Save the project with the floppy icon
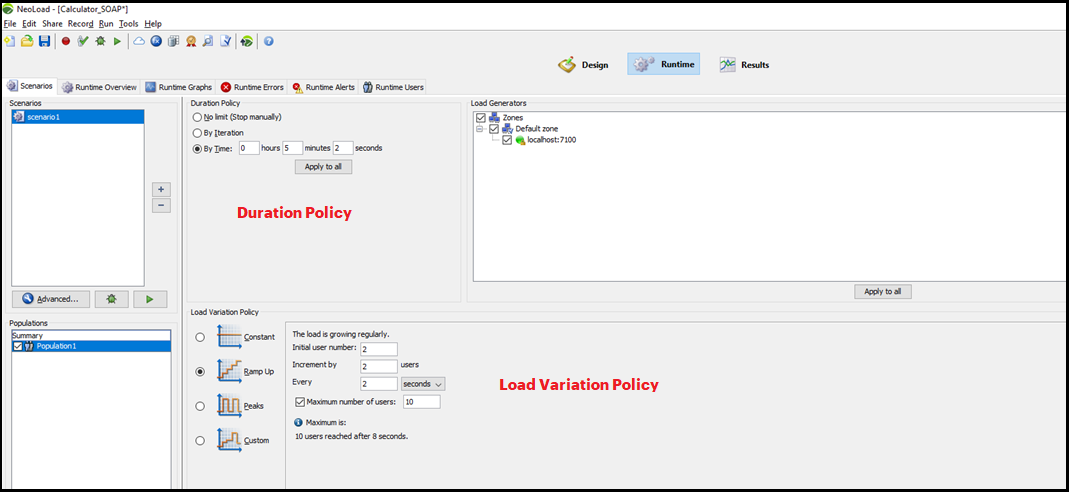Image resolution: width=1069 pixels, height=492 pixels. (44, 42)
